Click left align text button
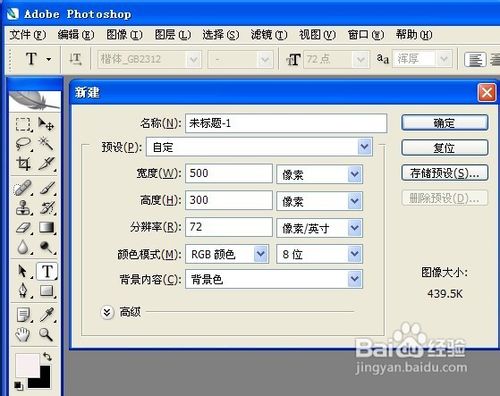This screenshot has height=396, width=500. [x=475, y=60]
